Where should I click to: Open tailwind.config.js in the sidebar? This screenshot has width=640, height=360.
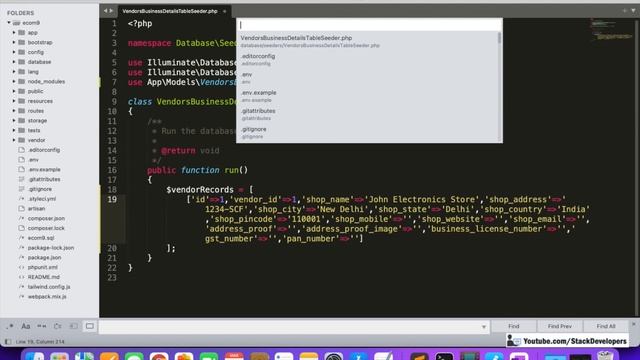tap(49, 287)
